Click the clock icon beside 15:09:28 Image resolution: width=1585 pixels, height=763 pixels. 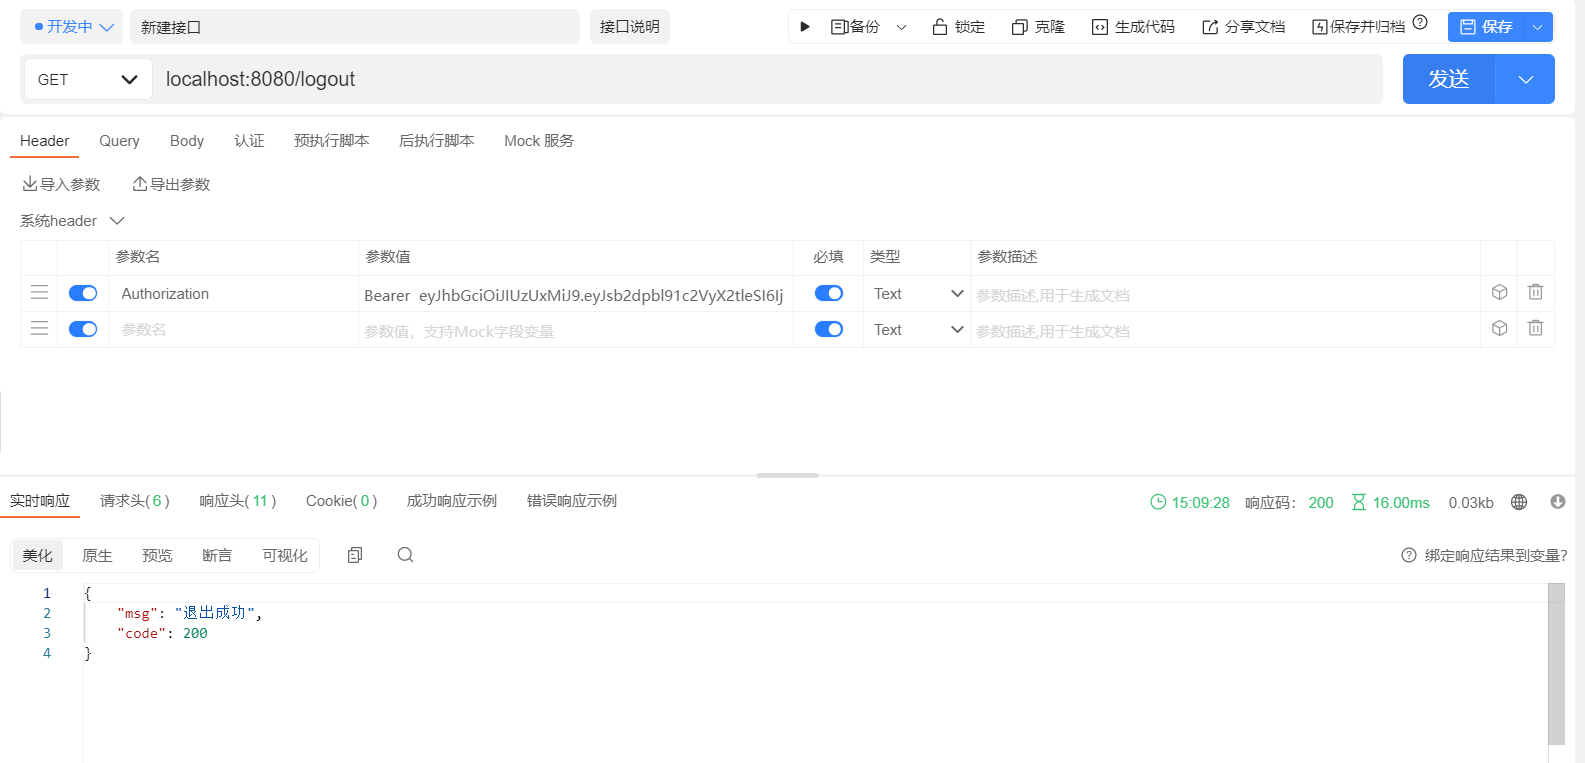[x=1158, y=502]
